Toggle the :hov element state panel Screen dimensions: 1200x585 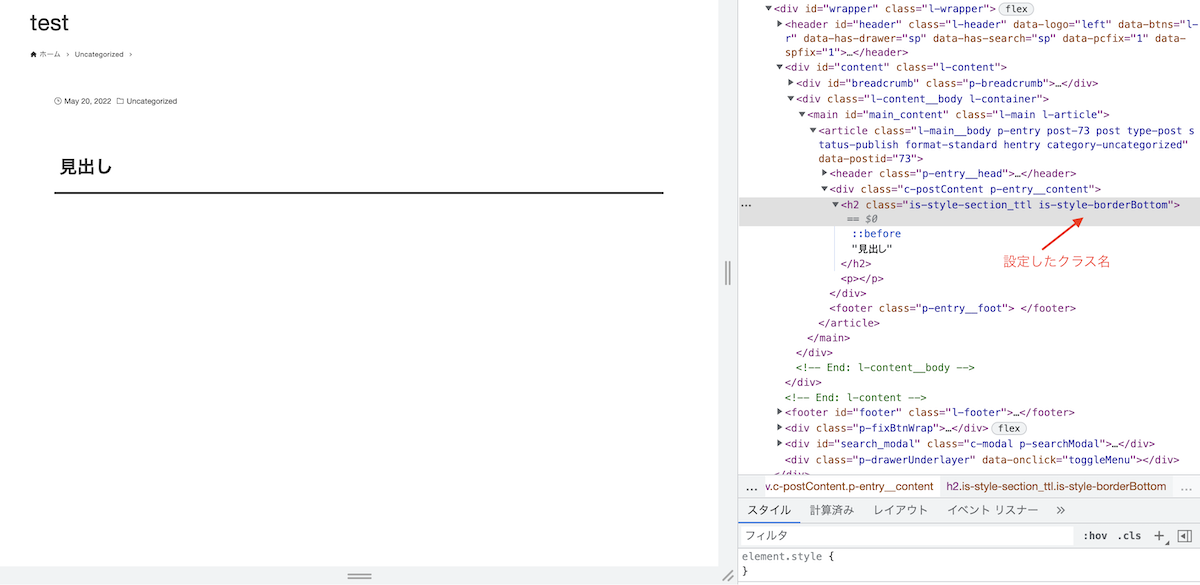pyautogui.click(x=1095, y=536)
